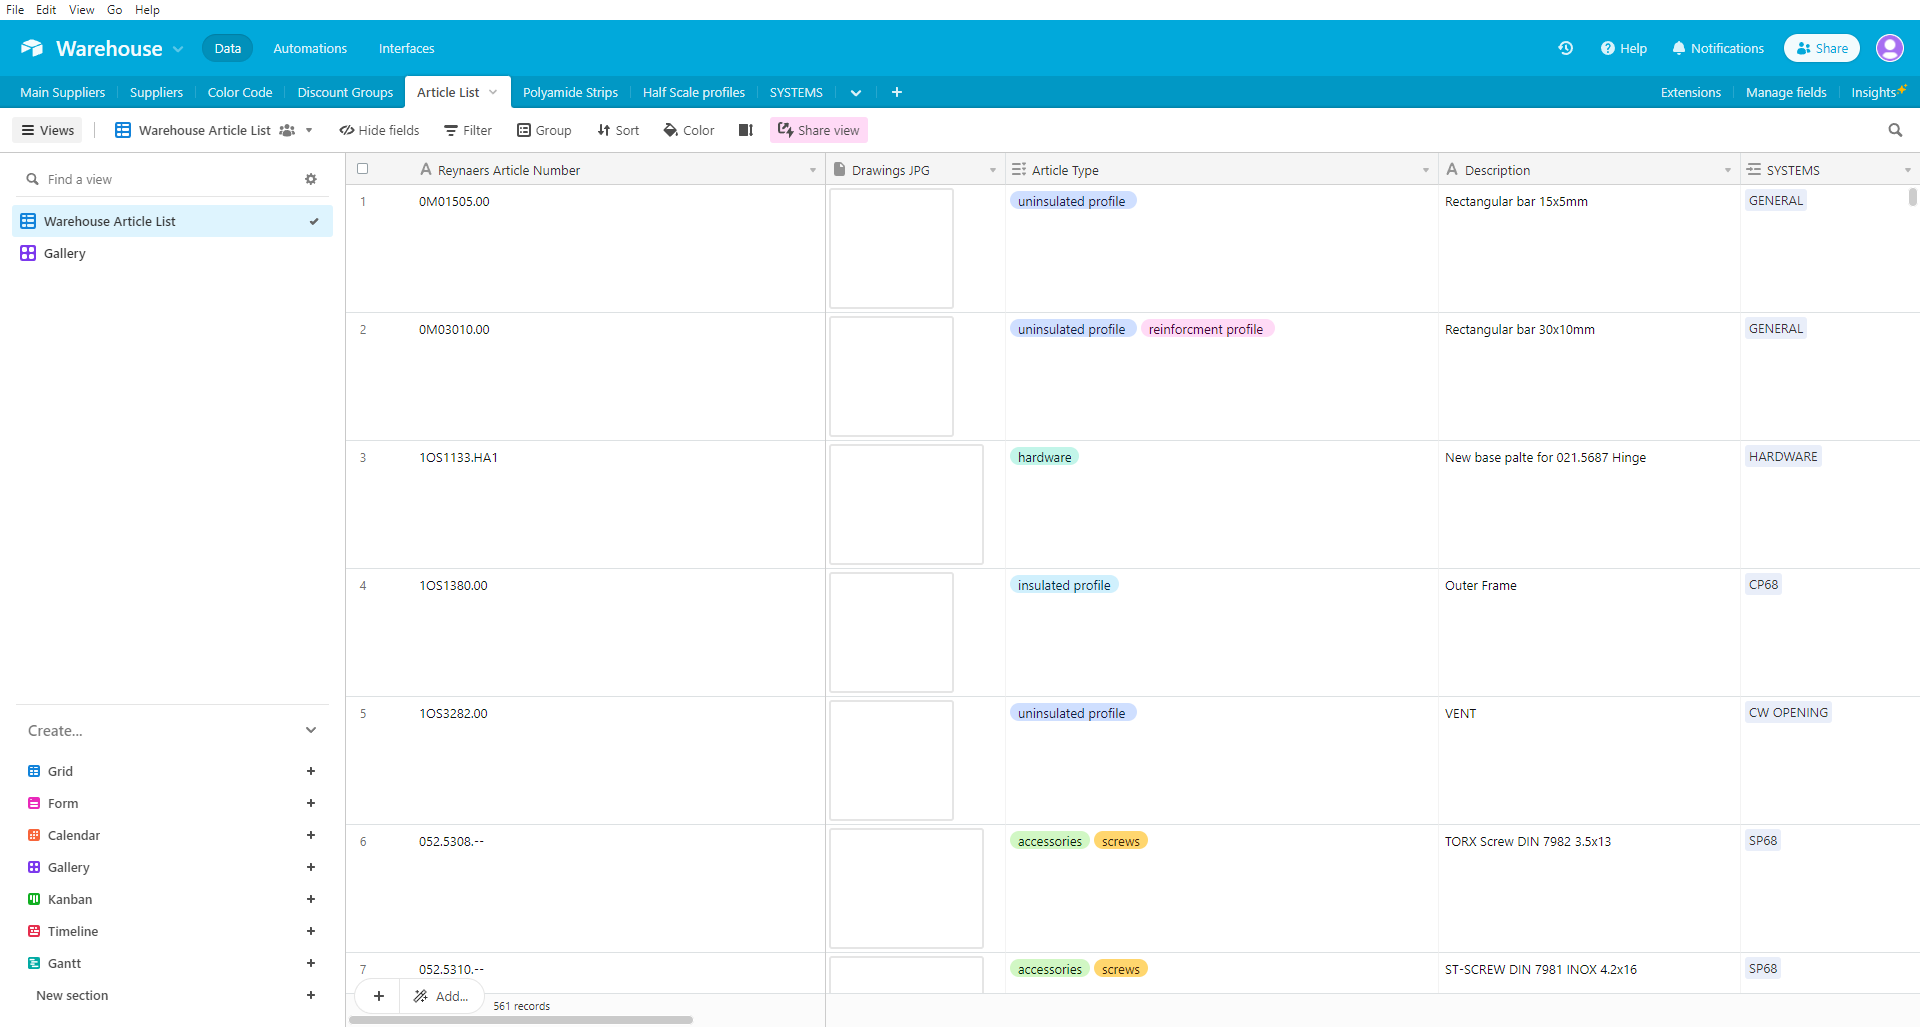This screenshot has width=1920, height=1027.
Task: Add a Timeline view plus icon
Action: click(311, 931)
